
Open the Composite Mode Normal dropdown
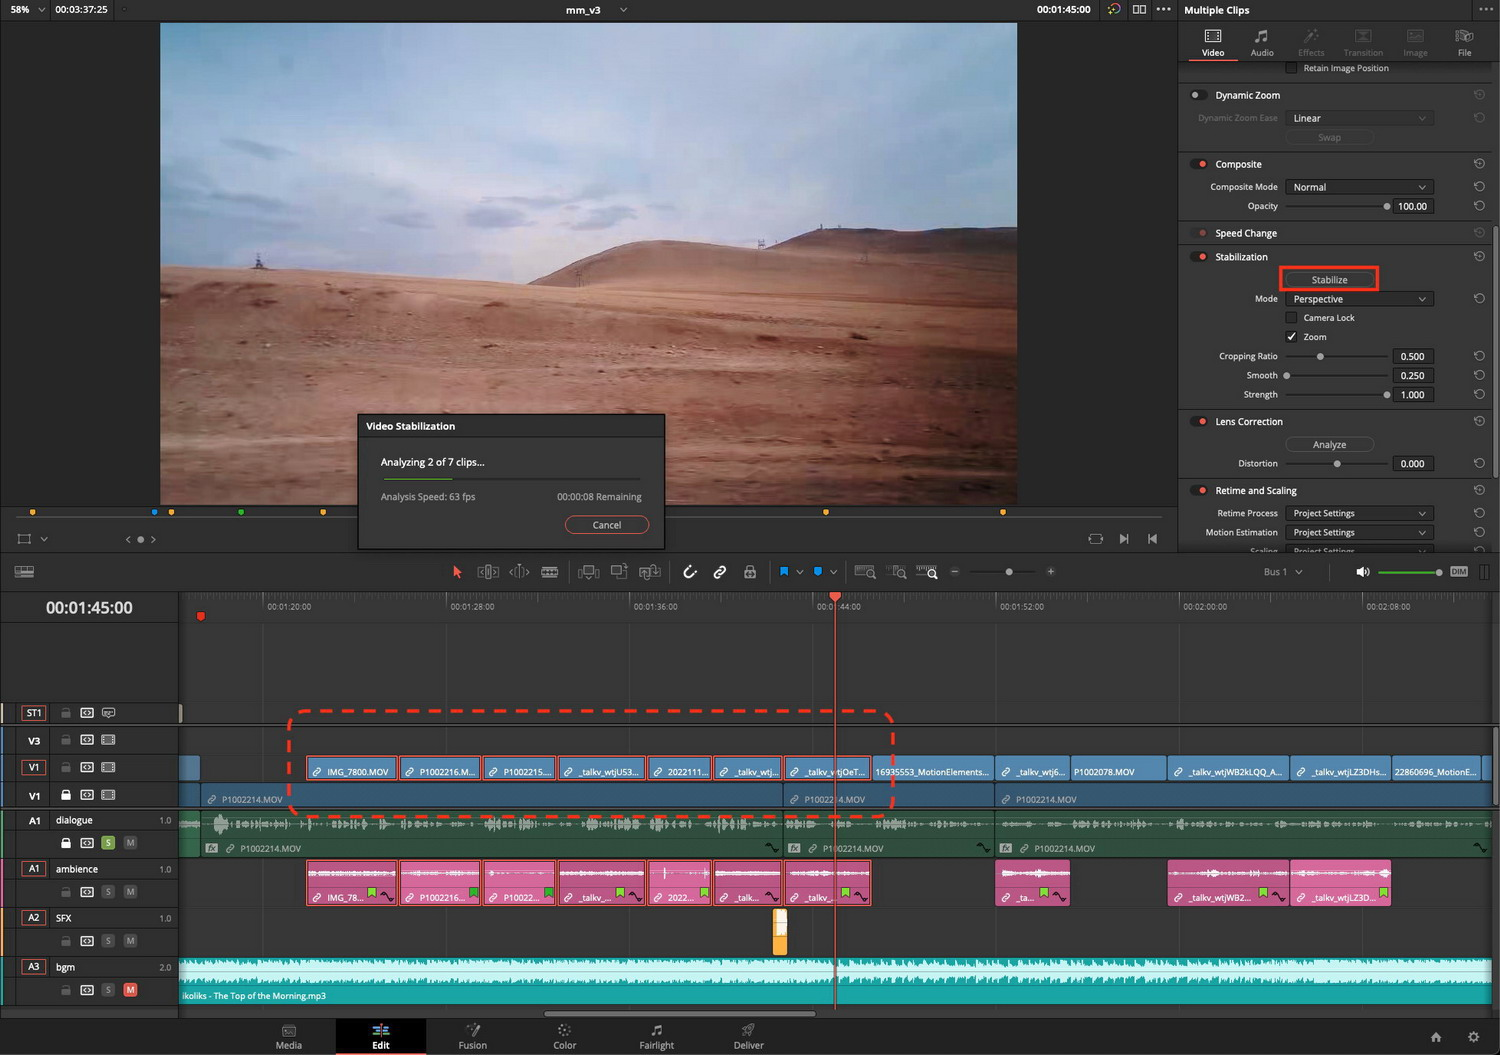point(1359,187)
